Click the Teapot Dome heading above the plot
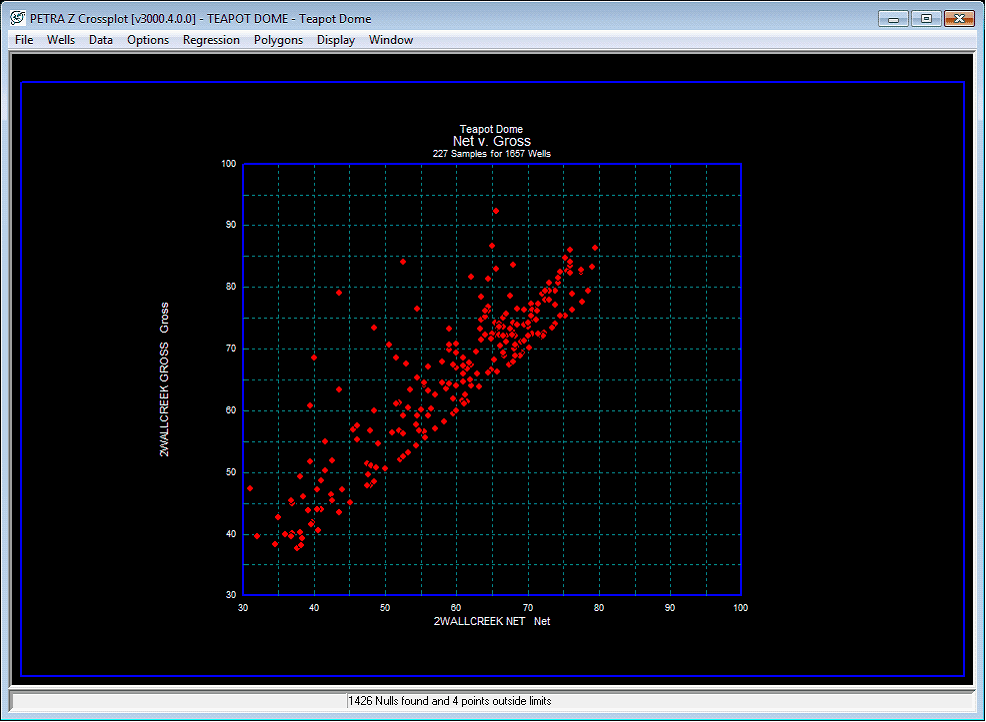Image resolution: width=986 pixels, height=722 pixels. click(x=491, y=128)
